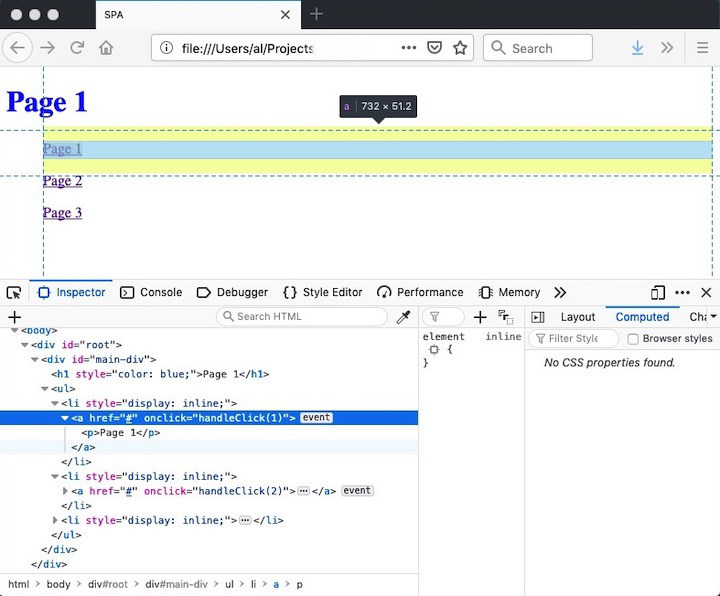The width and height of the screenshot is (720, 596).
Task: Create a new node in markup
Action: [x=14, y=317]
